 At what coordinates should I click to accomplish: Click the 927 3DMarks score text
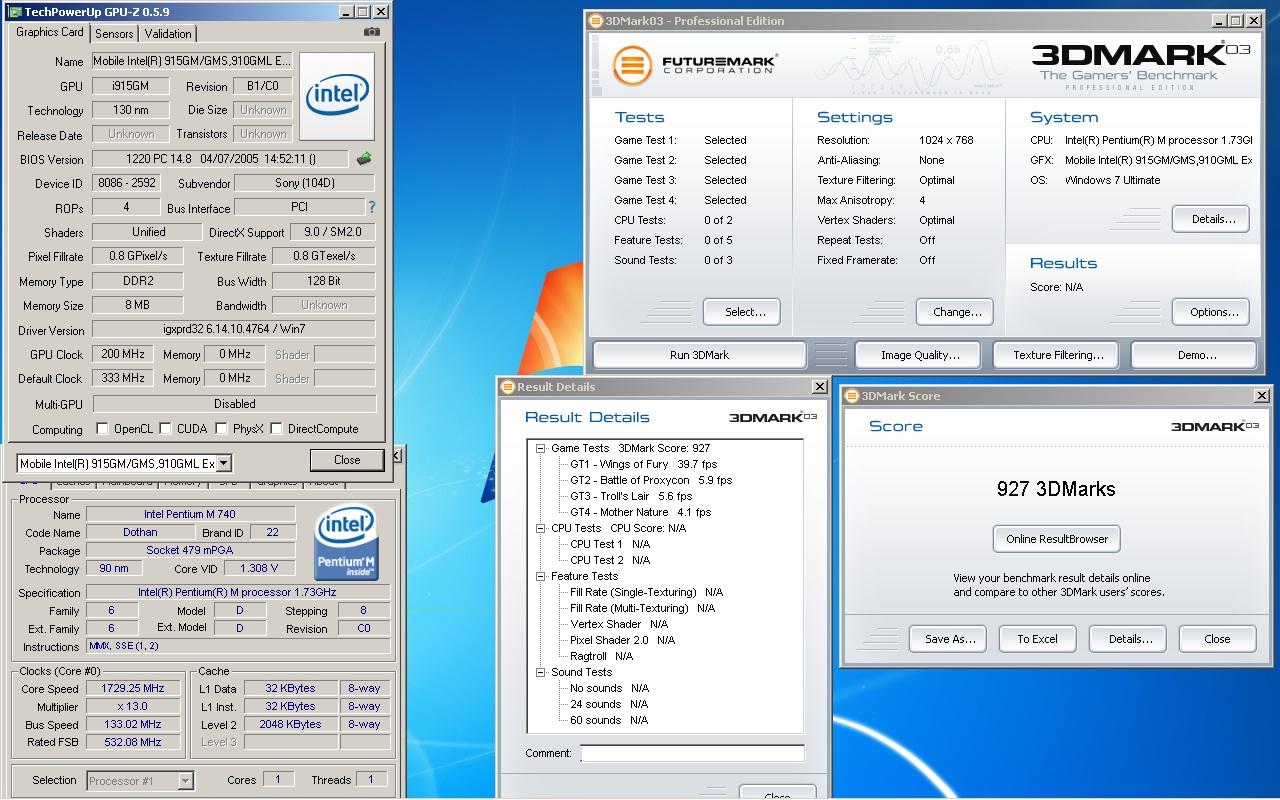1056,489
